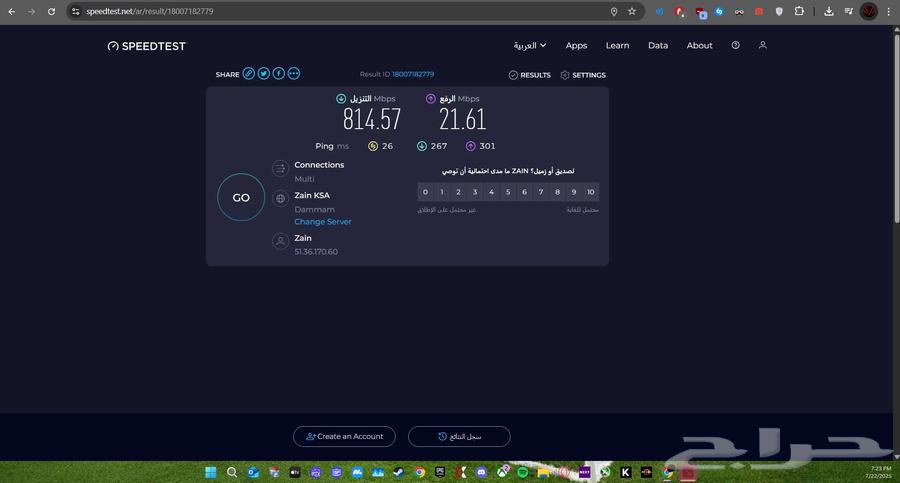Viewport: 900px width, 483px height.
Task: Open the Shazam extension icon
Action: pos(719,11)
